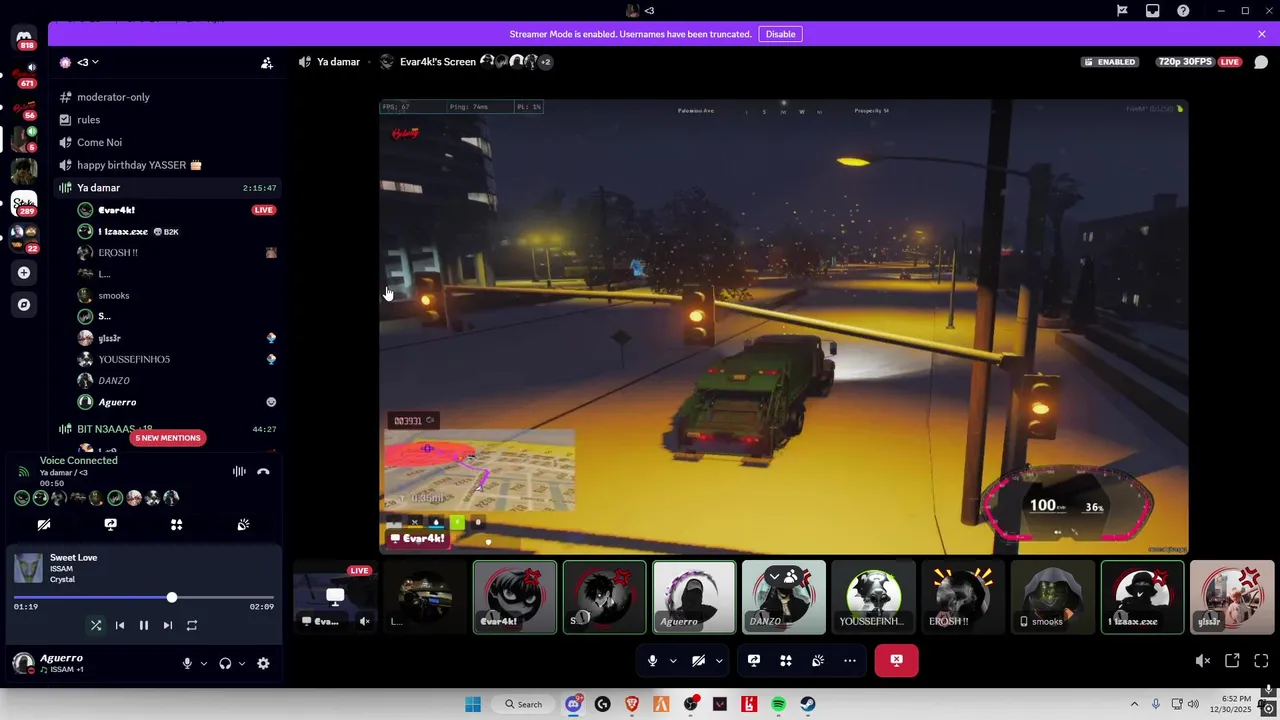Open microphone options chevron in call controls
The width and height of the screenshot is (1280, 720).
point(673,660)
